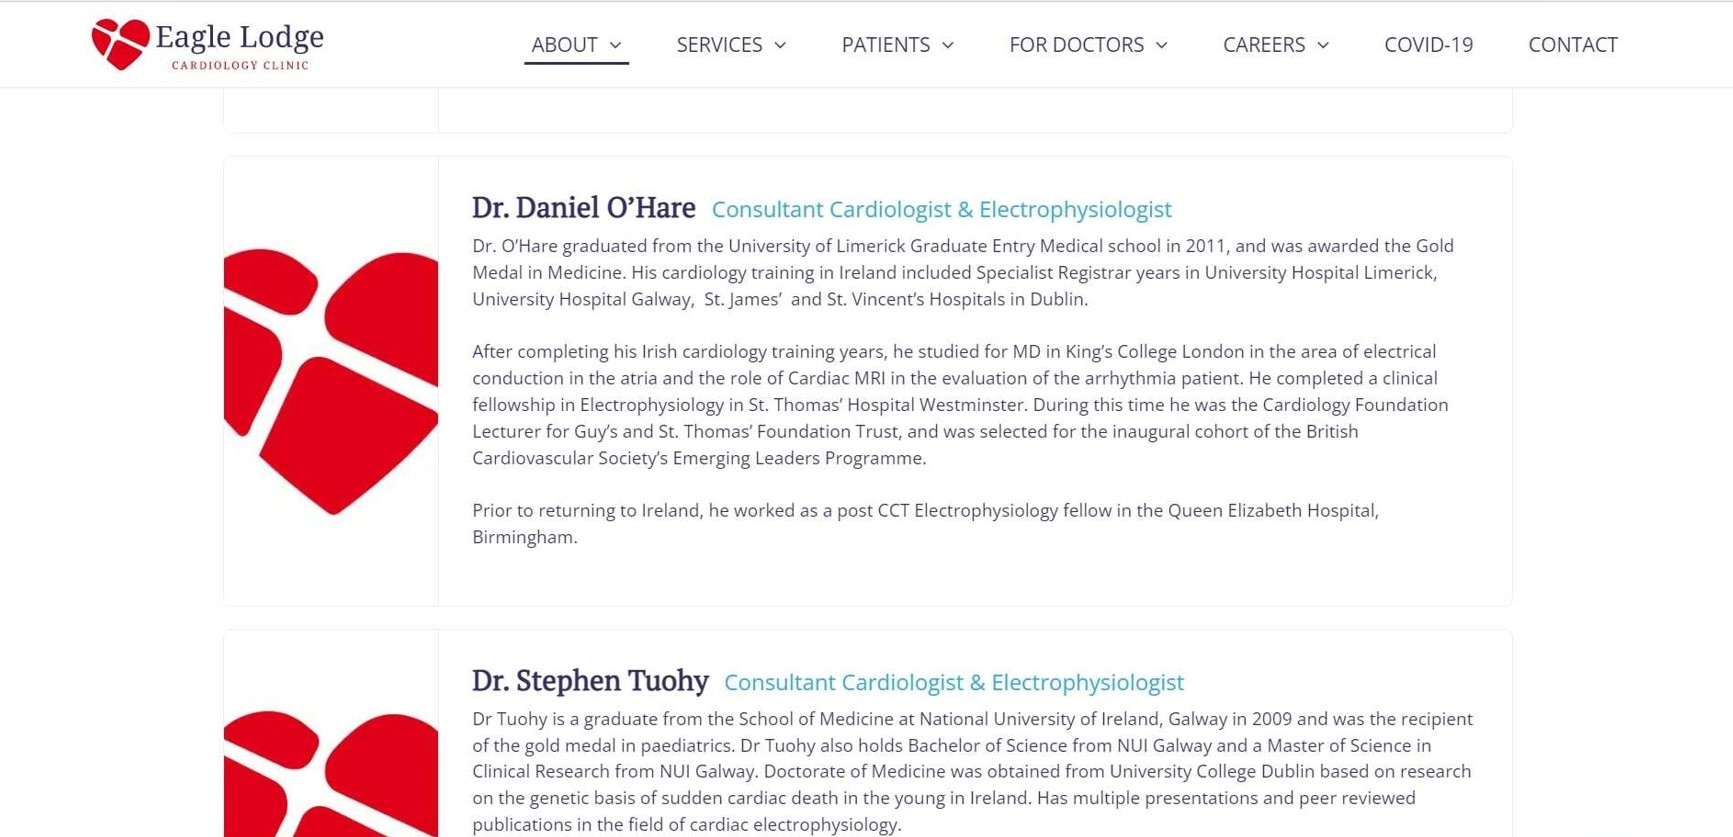Select the COVID-19 menu item
This screenshot has width=1733, height=837.
pyautogui.click(x=1428, y=45)
